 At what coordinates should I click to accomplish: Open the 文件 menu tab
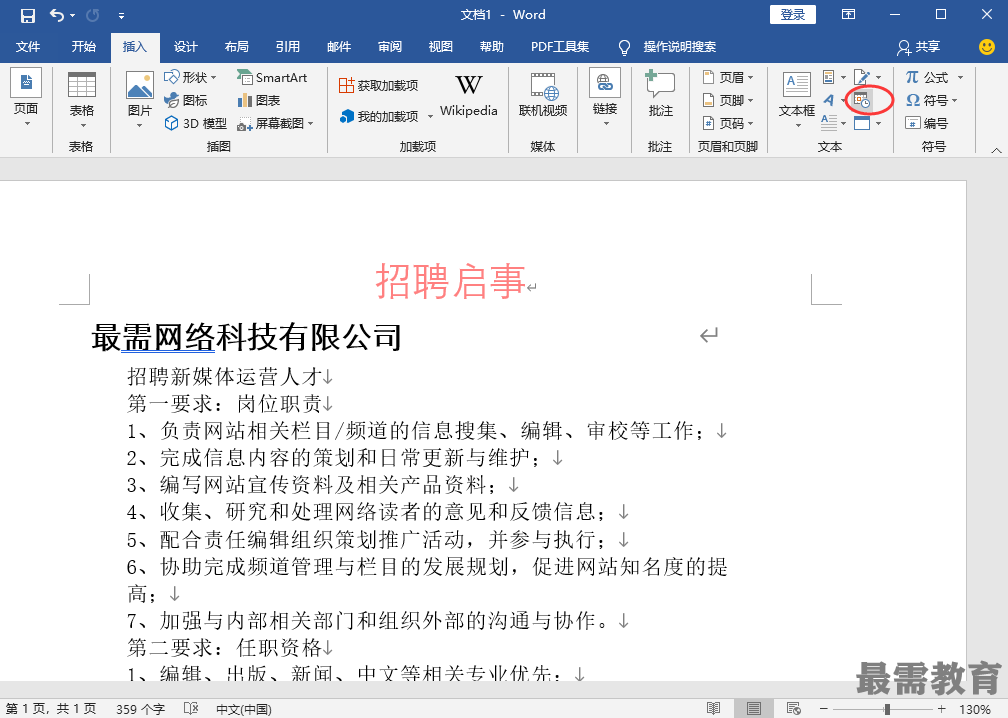(x=28, y=46)
